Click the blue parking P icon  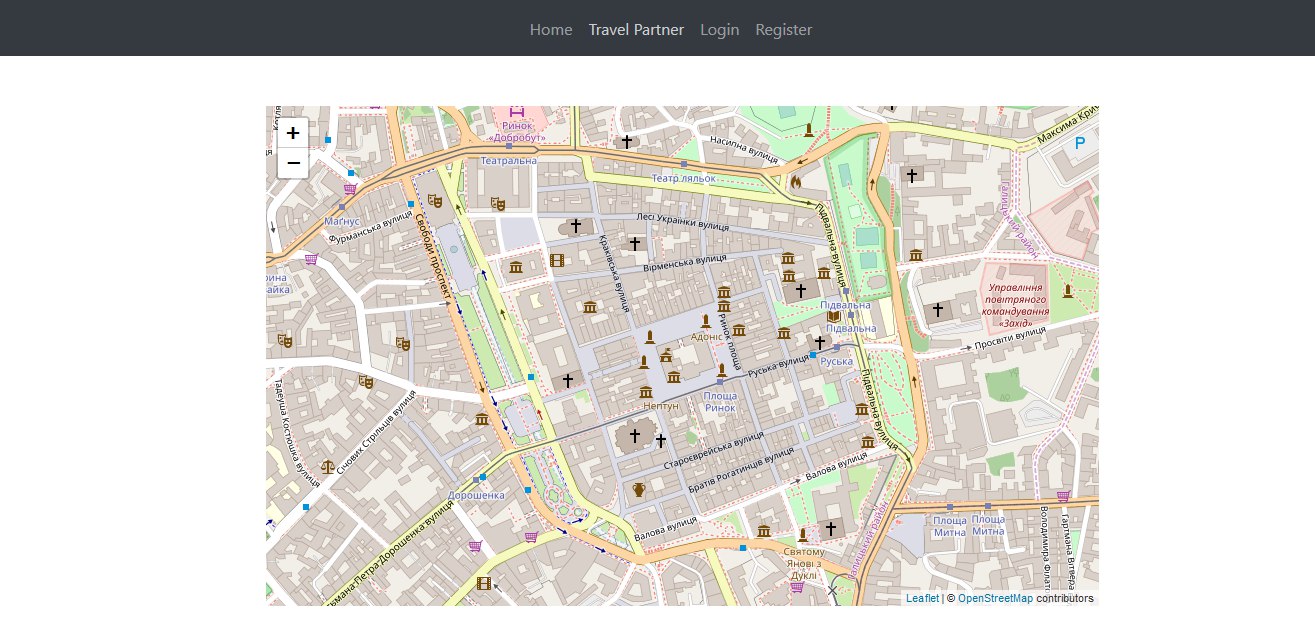point(1079,144)
